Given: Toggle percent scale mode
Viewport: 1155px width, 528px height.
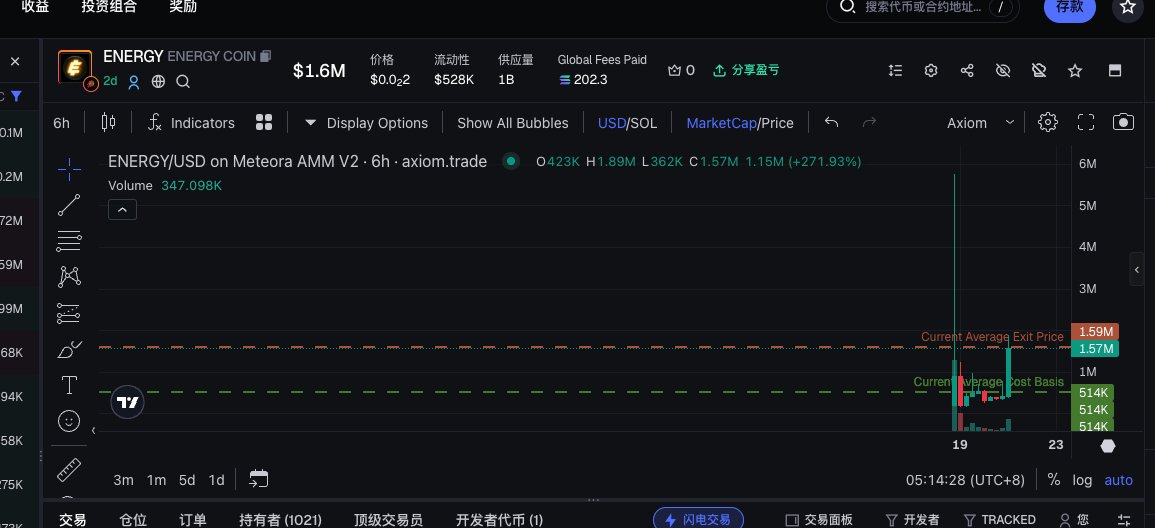Looking at the screenshot, I should [x=1054, y=479].
